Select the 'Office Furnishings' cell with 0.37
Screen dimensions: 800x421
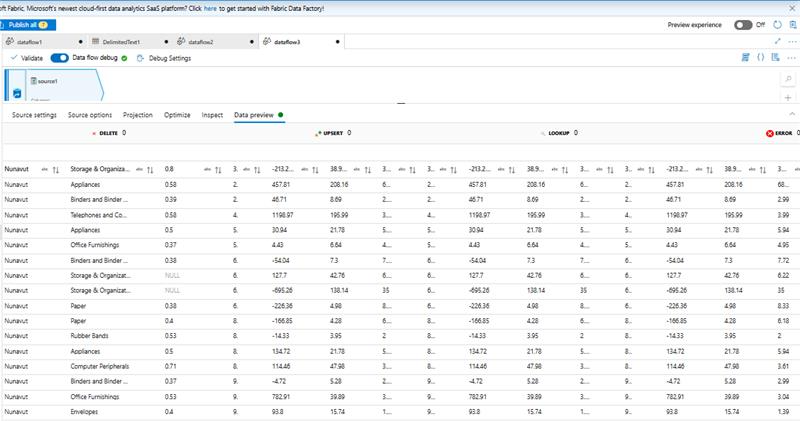pyautogui.click(x=94, y=245)
